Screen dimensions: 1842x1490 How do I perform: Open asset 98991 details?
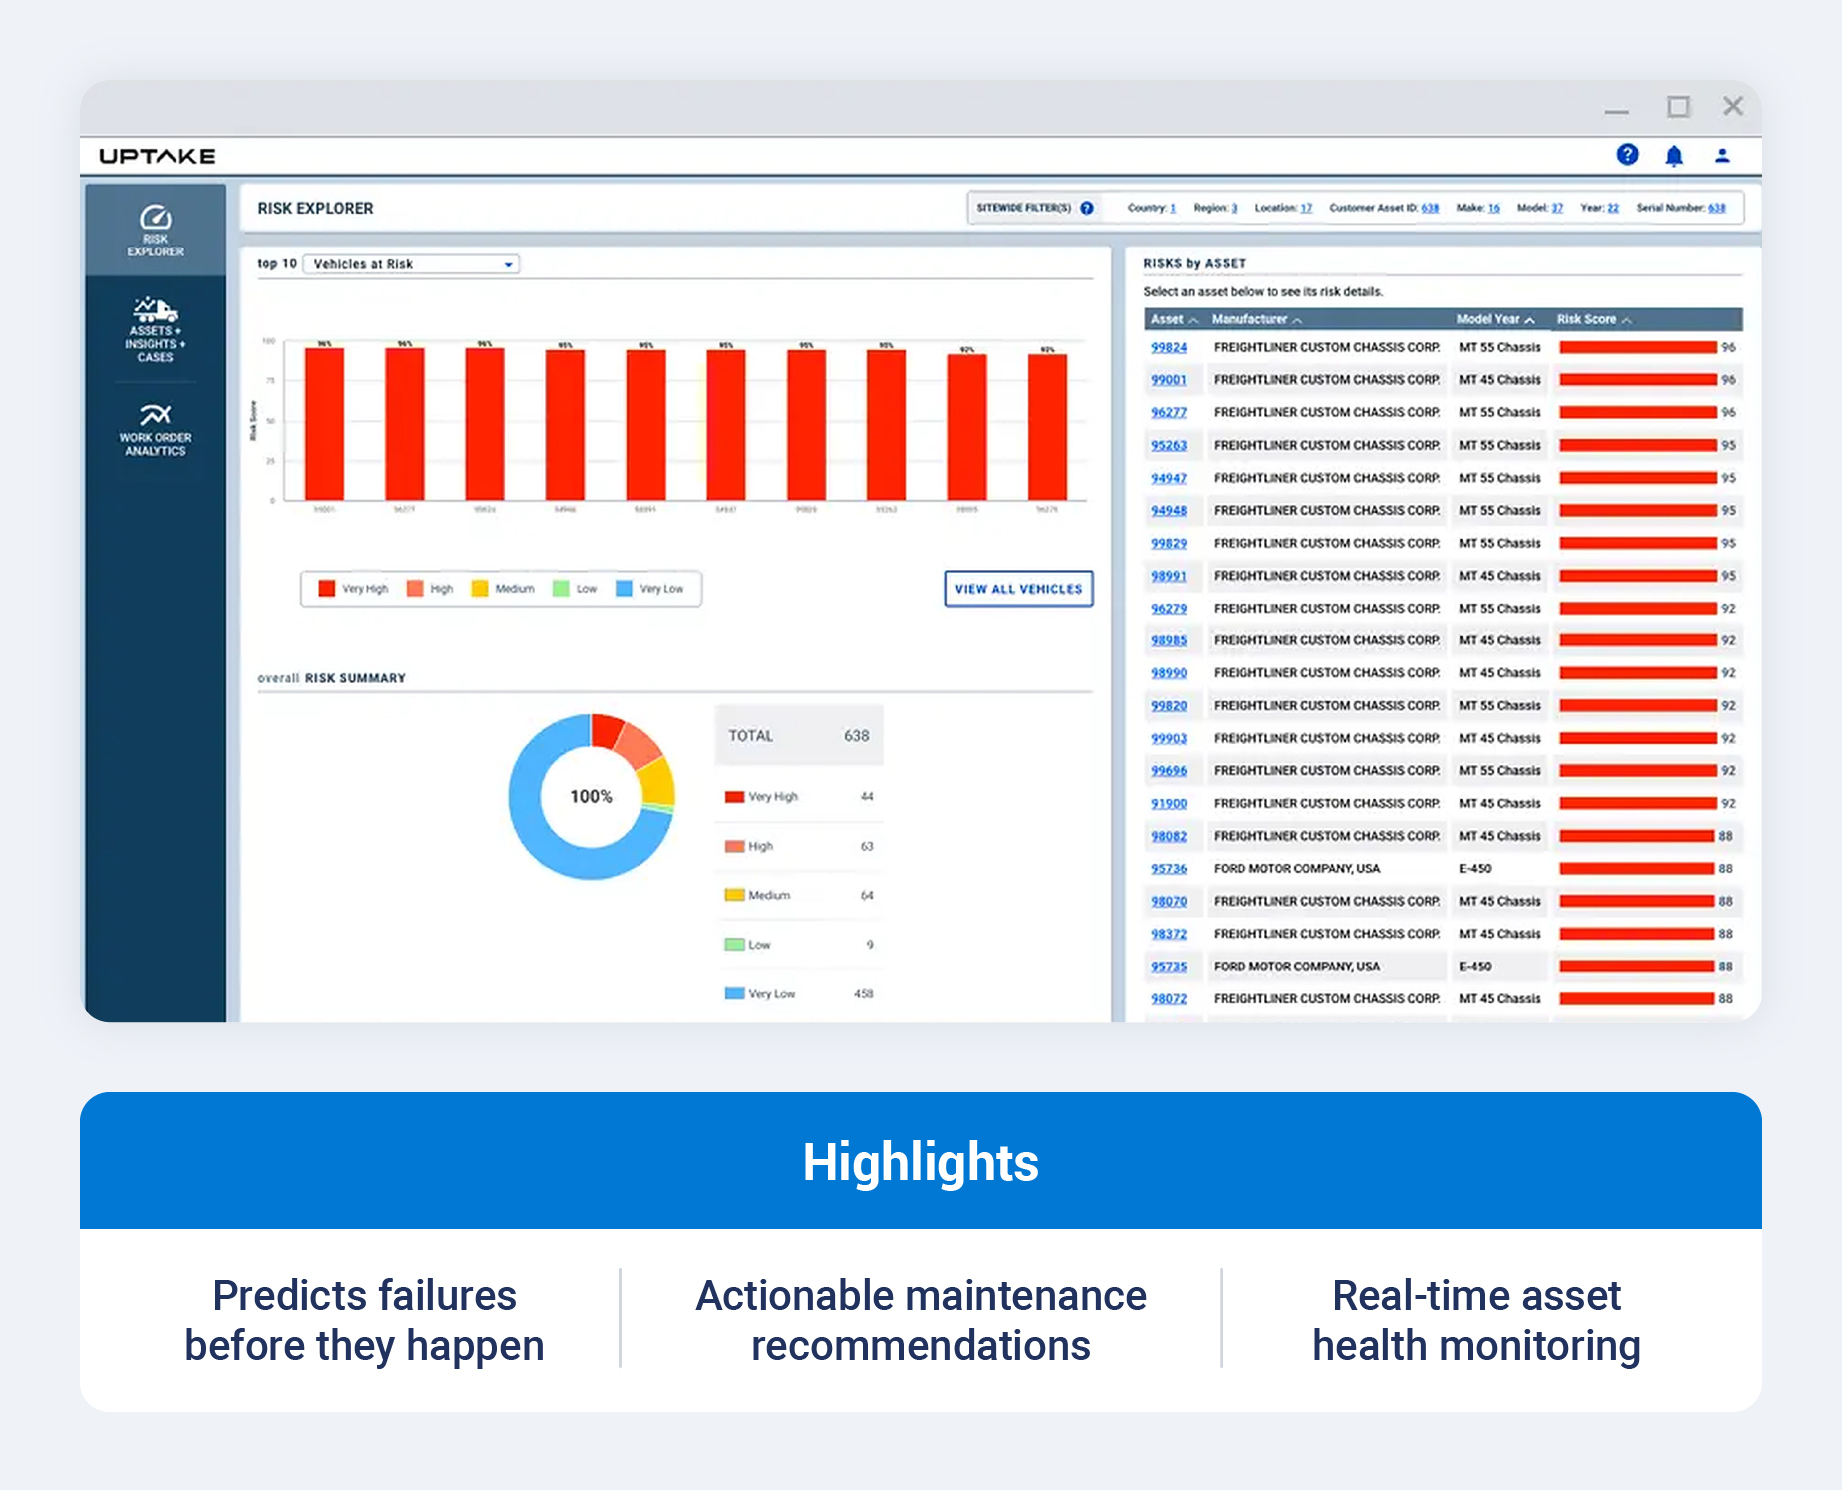(1169, 576)
